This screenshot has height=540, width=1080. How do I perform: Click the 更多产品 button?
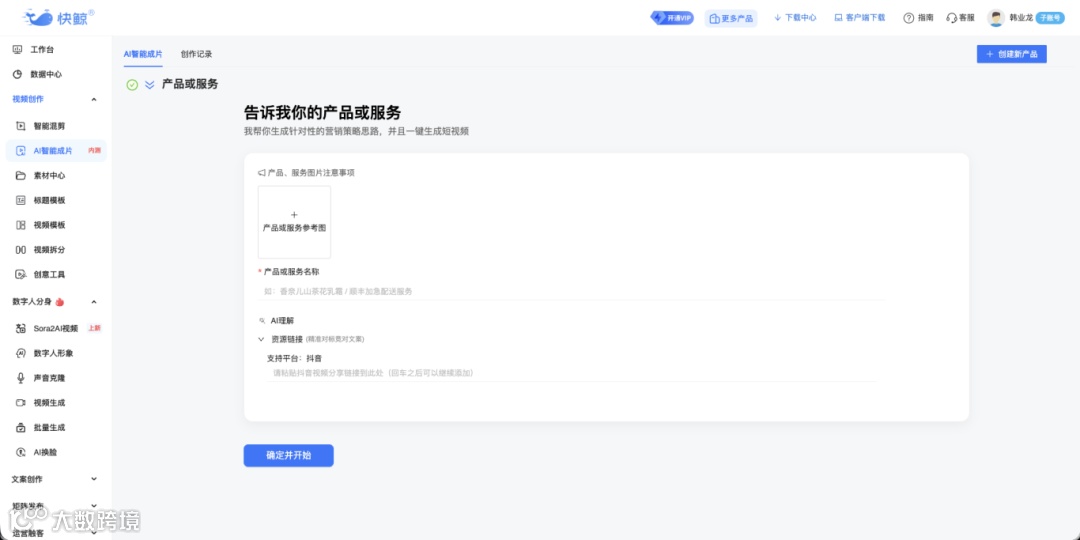(731, 19)
